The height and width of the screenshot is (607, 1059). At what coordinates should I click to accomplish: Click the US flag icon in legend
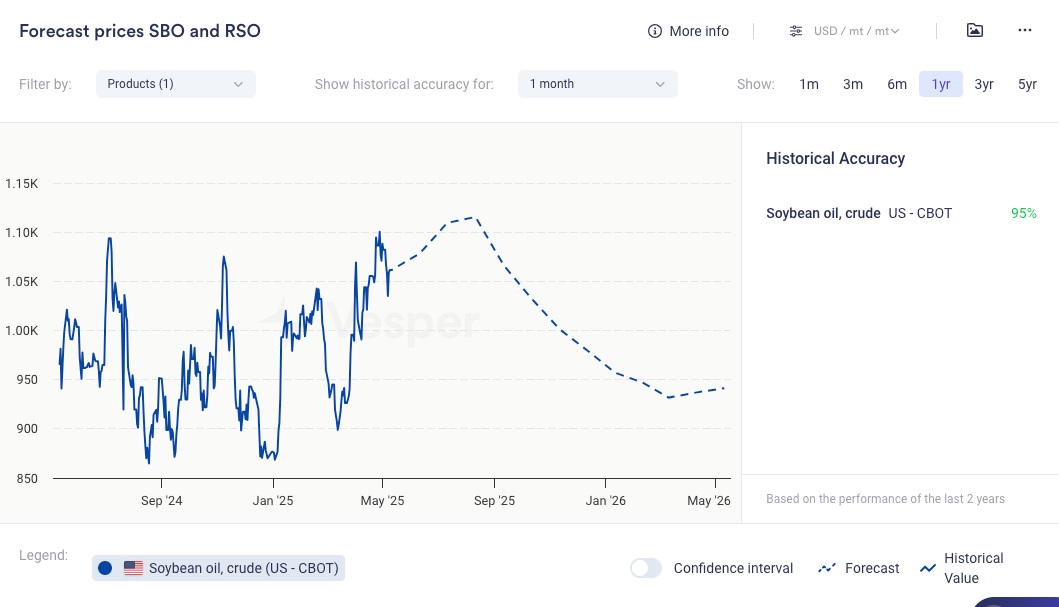(x=133, y=568)
